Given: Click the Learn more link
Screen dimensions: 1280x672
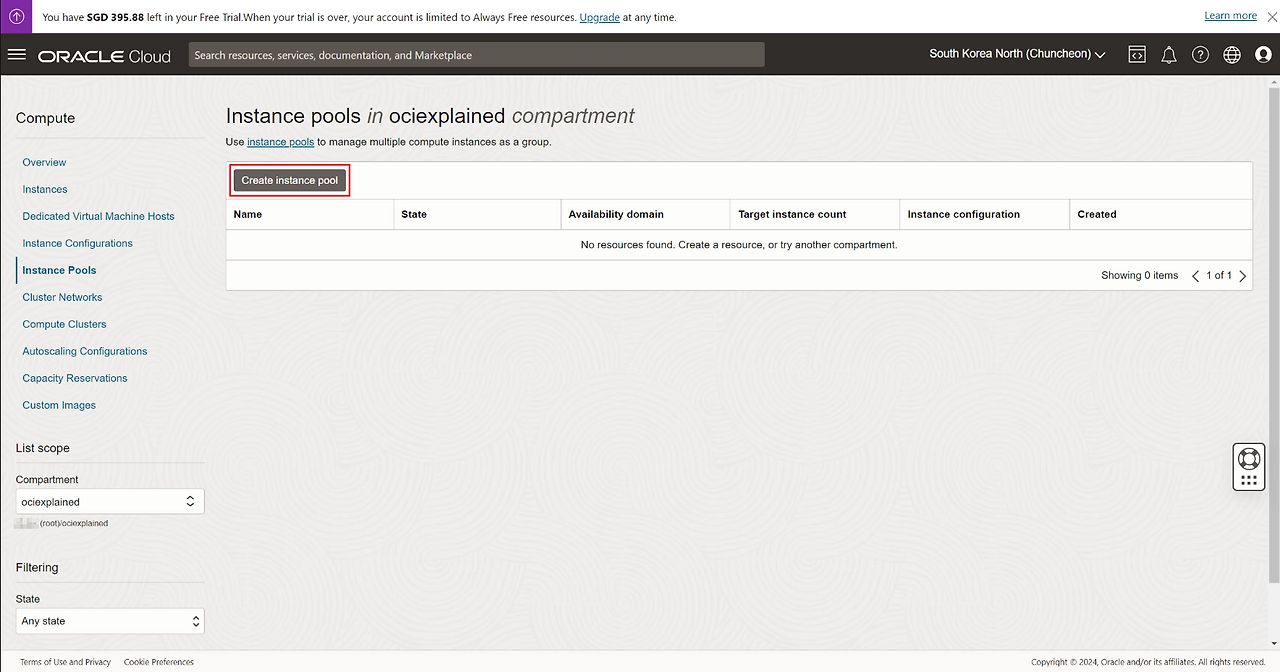Looking at the screenshot, I should pos(1231,16).
